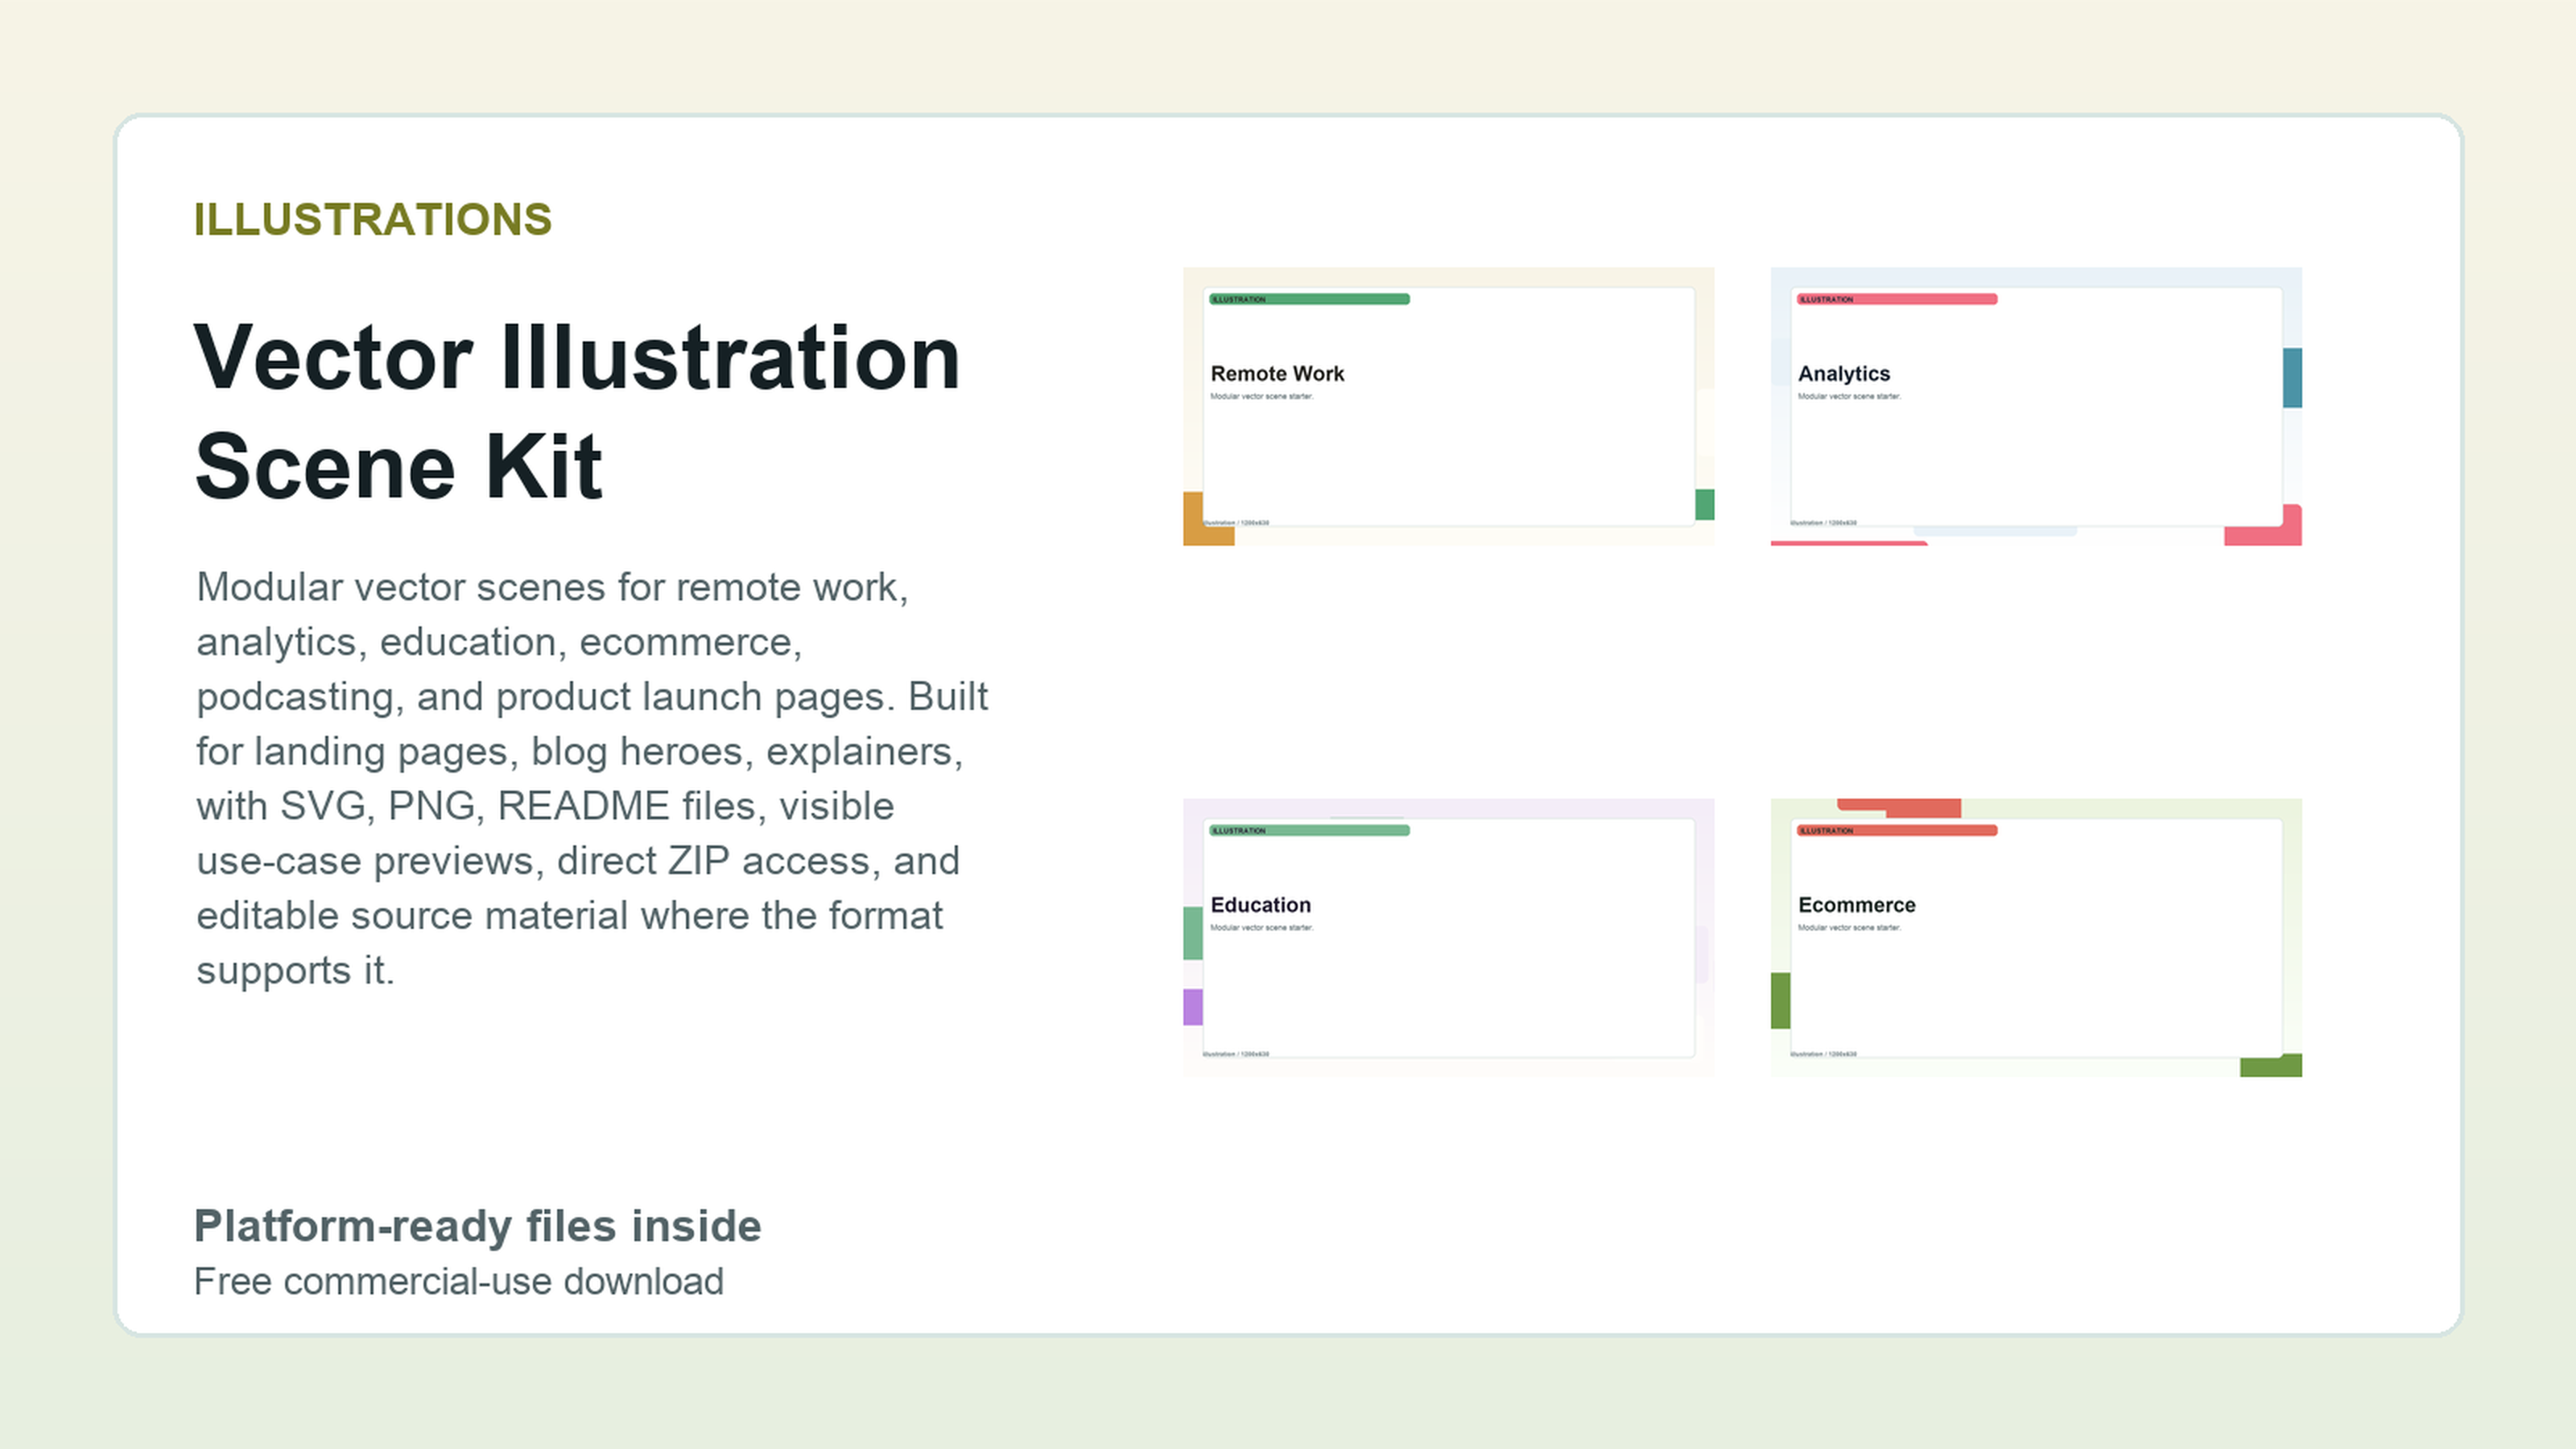Open the Ecommerce scene thumbnail
2576x1449 pixels.
2036,937
